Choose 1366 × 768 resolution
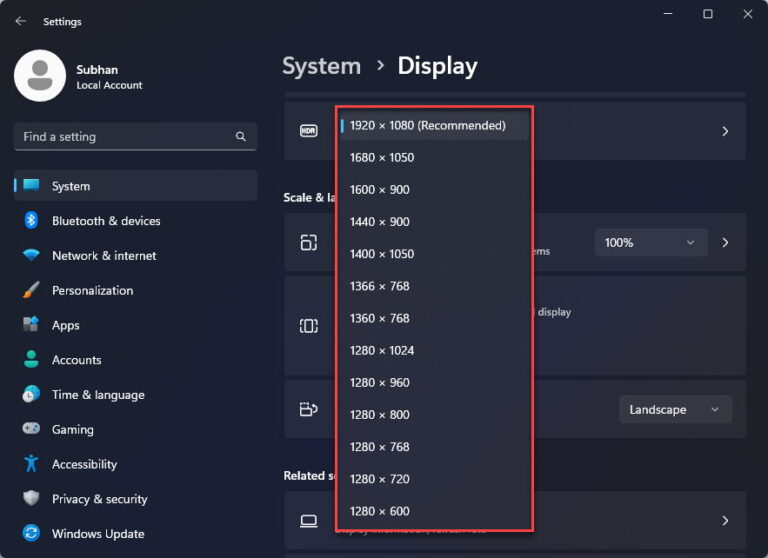 (380, 286)
